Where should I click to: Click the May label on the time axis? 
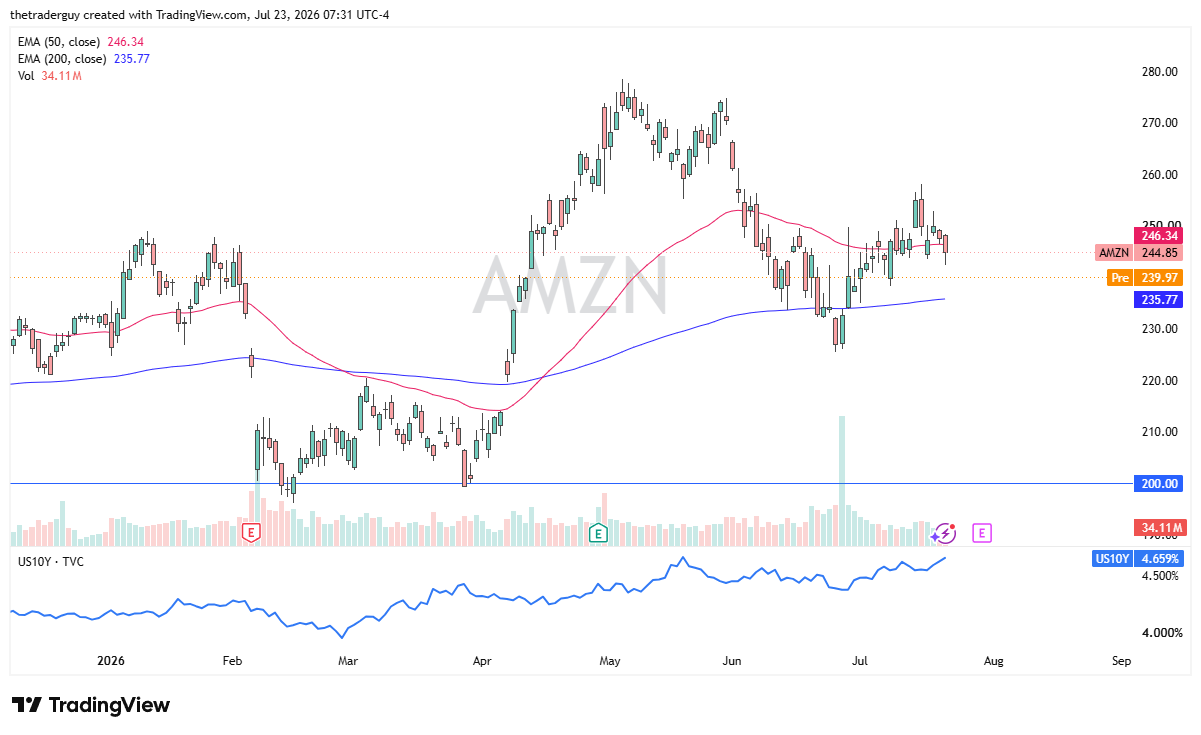click(610, 661)
